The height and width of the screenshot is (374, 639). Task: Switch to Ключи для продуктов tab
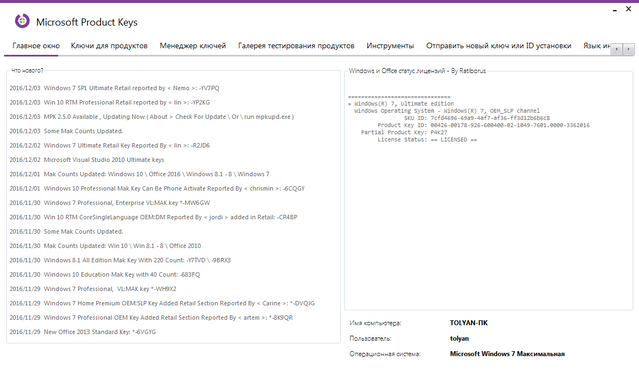(x=109, y=46)
